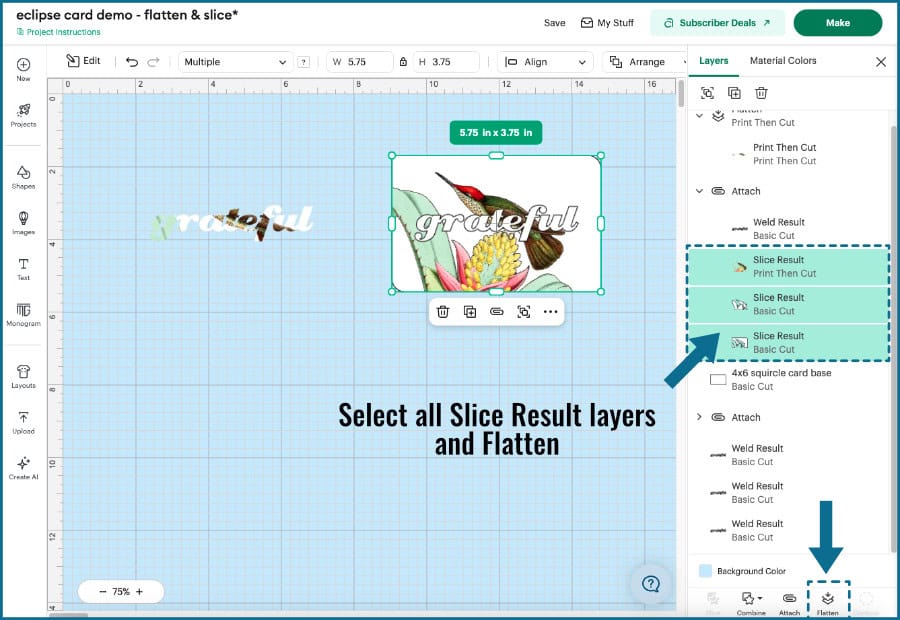Viewport: 900px width, 620px height.
Task: Click the canvas vertical scrollbar
Action: pyautogui.click(x=681, y=93)
